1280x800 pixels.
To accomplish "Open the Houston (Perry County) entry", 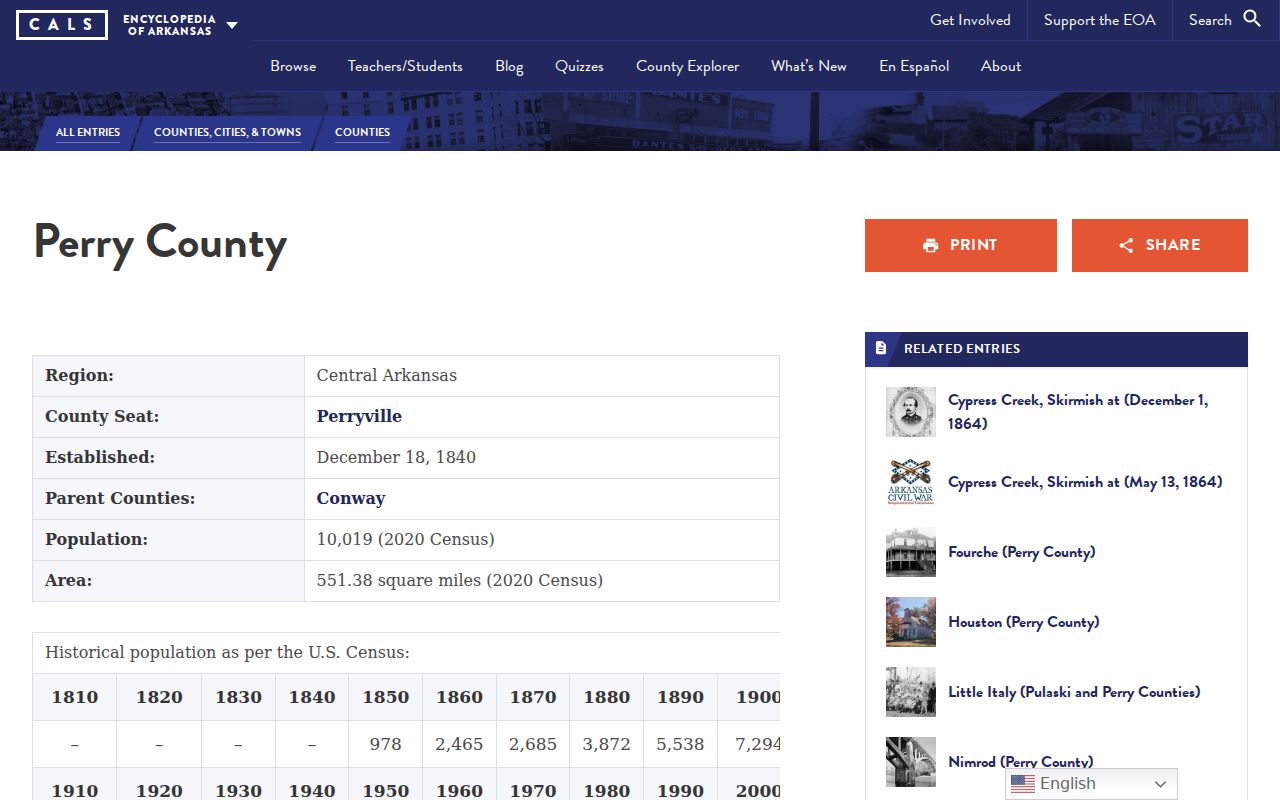I will click(1024, 622).
